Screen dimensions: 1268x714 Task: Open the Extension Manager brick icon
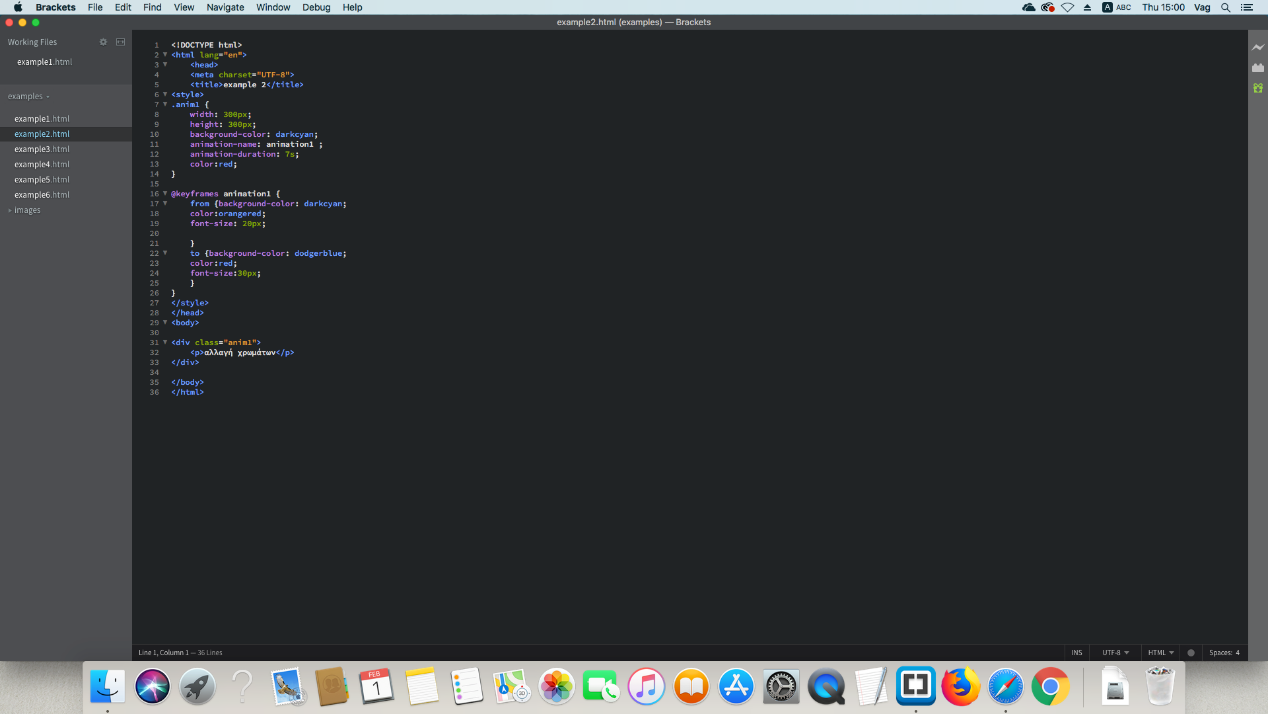tap(1258, 67)
